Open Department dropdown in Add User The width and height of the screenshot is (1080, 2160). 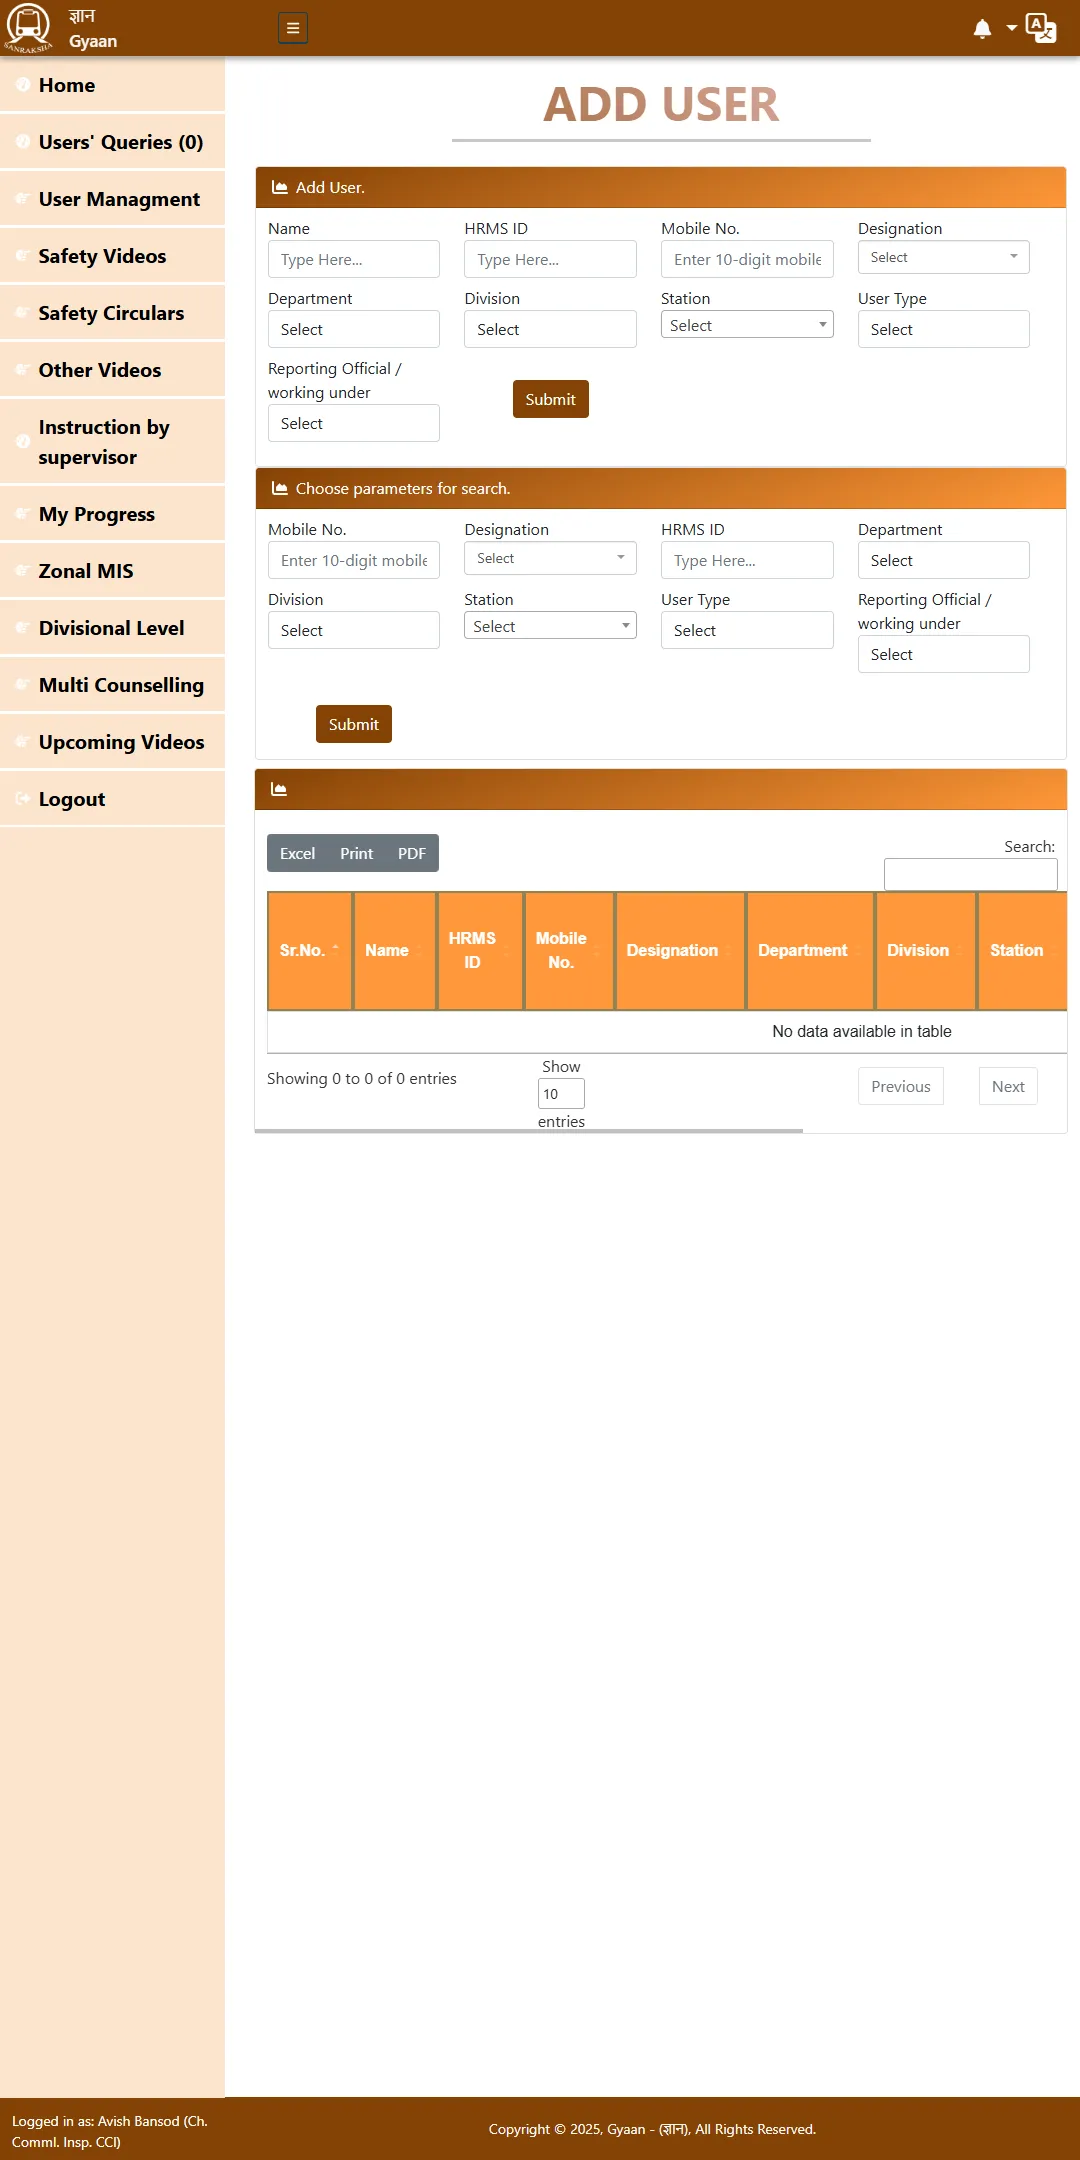(354, 329)
